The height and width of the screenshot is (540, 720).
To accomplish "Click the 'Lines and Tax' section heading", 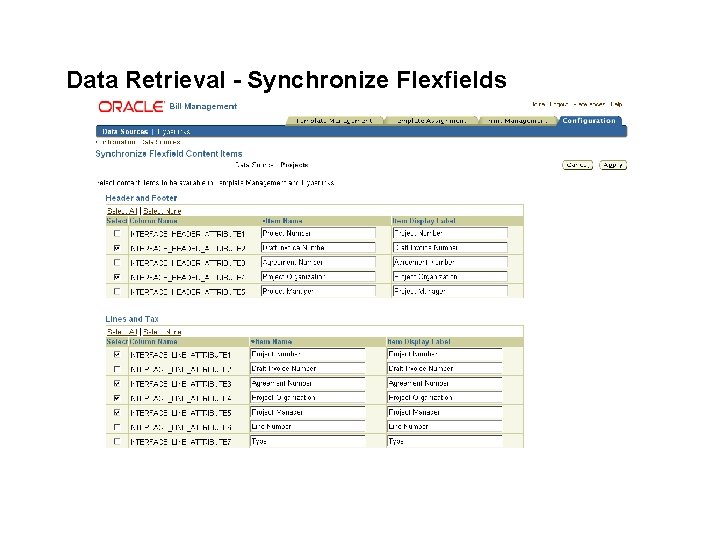I will [132, 319].
